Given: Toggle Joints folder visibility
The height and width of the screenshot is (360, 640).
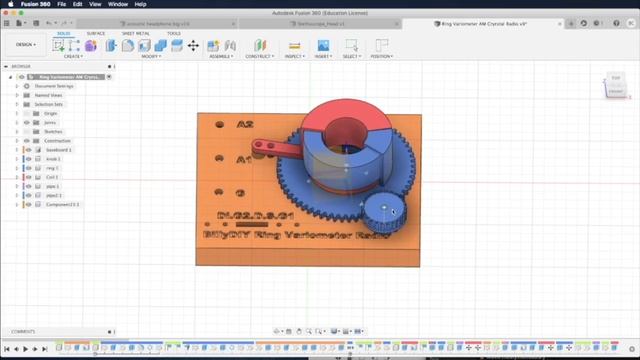Looking at the screenshot, I should pos(27,122).
